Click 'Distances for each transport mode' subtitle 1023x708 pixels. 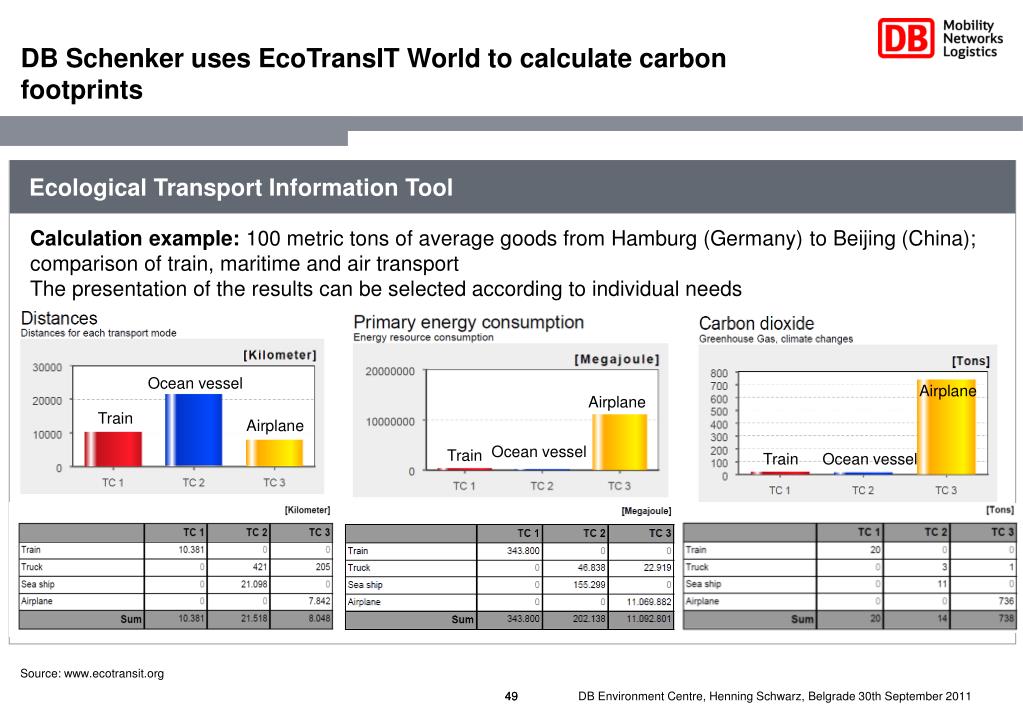point(99,333)
